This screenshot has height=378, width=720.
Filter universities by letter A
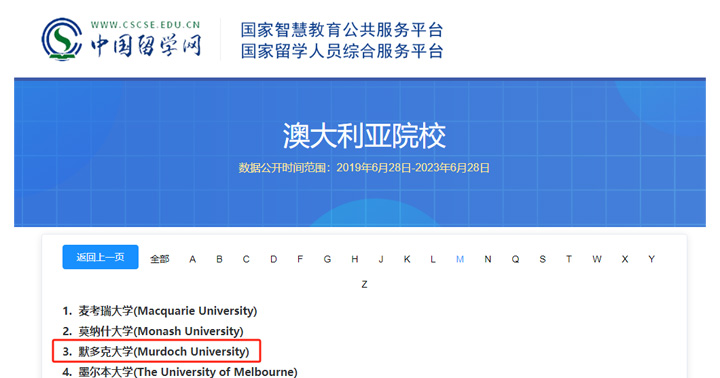click(192, 259)
